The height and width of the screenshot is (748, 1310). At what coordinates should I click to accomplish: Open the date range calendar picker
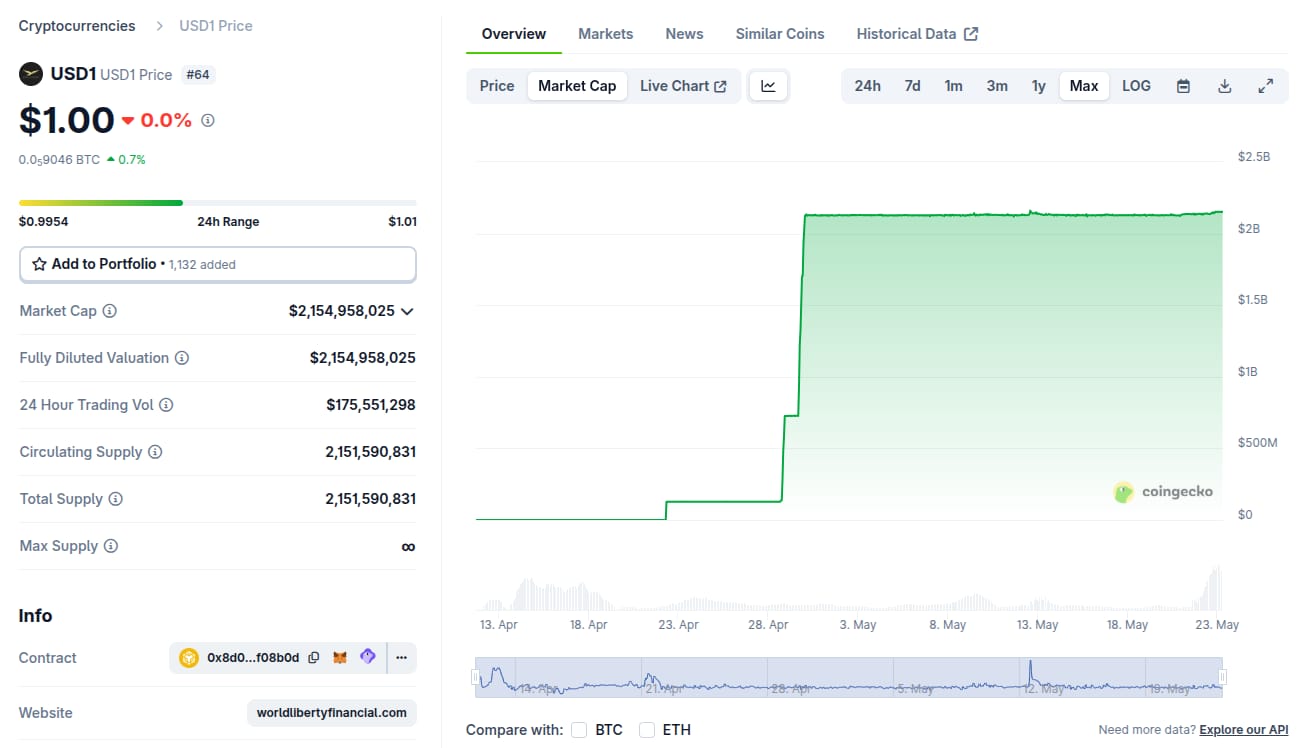[1183, 86]
